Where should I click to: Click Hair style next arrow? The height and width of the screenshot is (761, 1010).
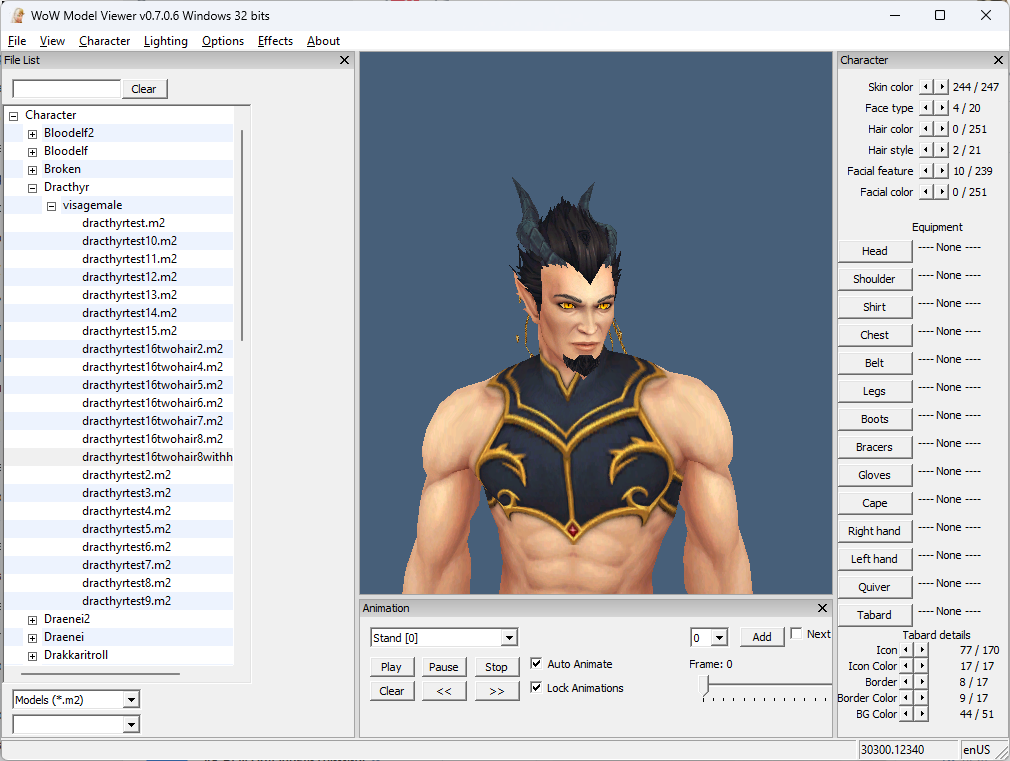pyautogui.click(x=942, y=149)
